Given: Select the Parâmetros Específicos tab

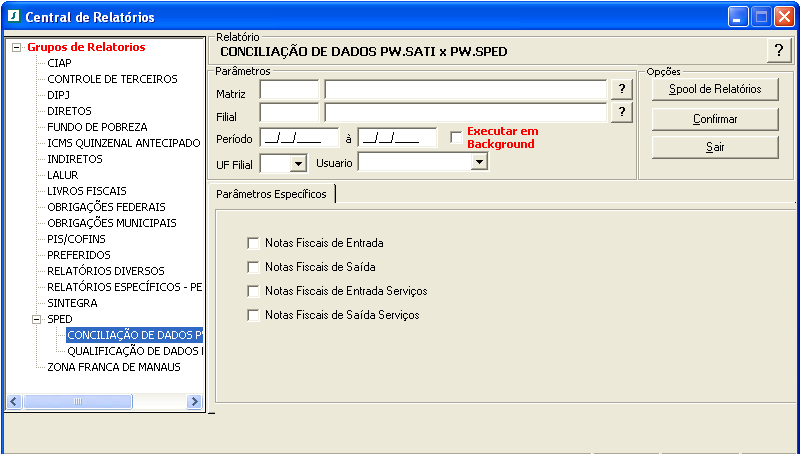Looking at the screenshot, I should (271, 194).
